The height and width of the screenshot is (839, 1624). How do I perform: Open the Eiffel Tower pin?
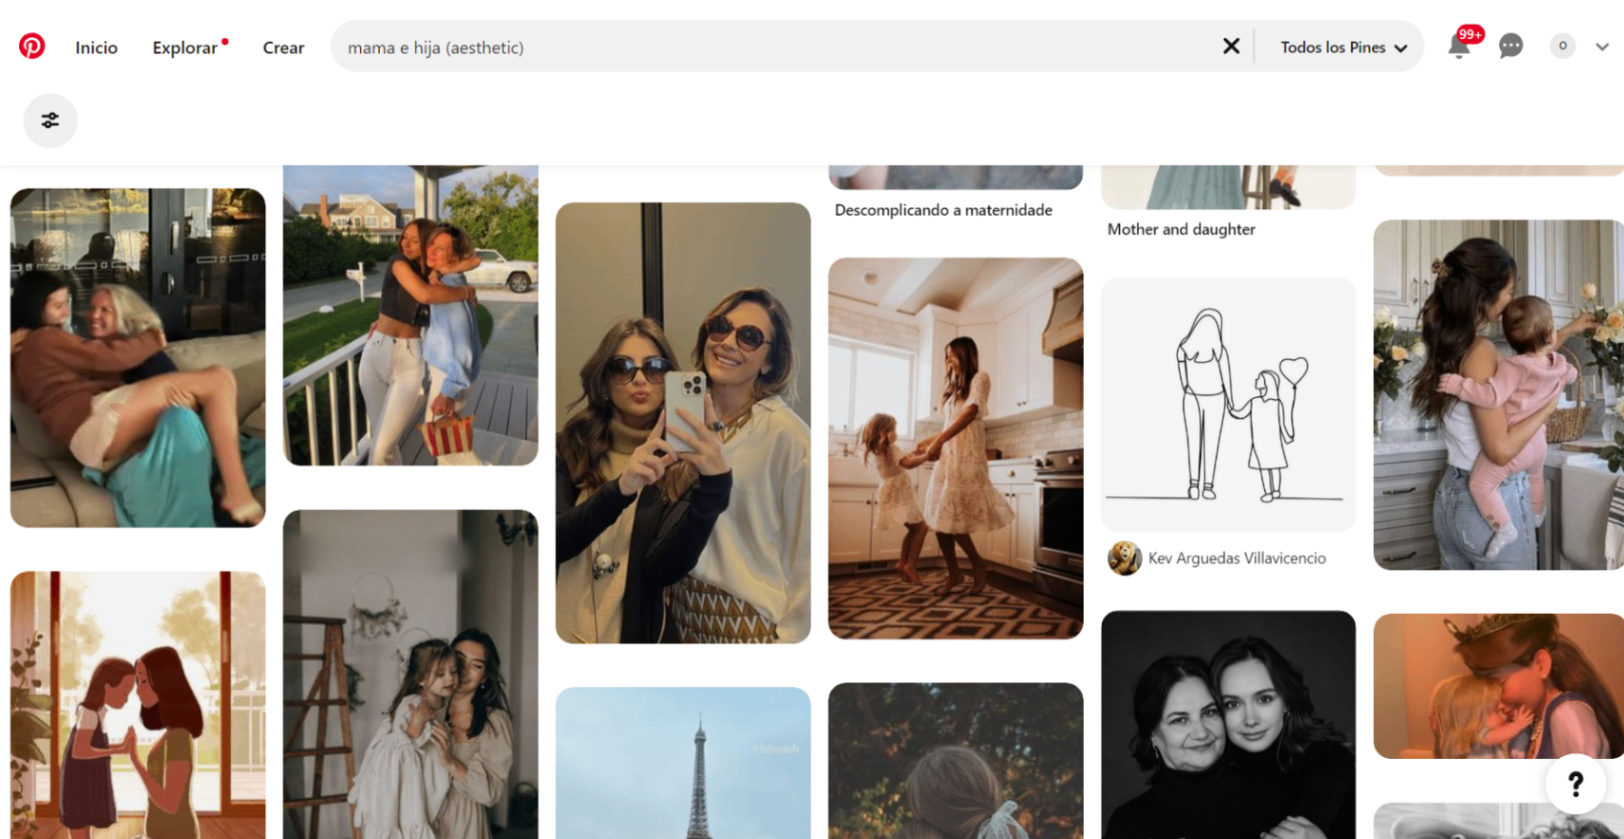683,763
